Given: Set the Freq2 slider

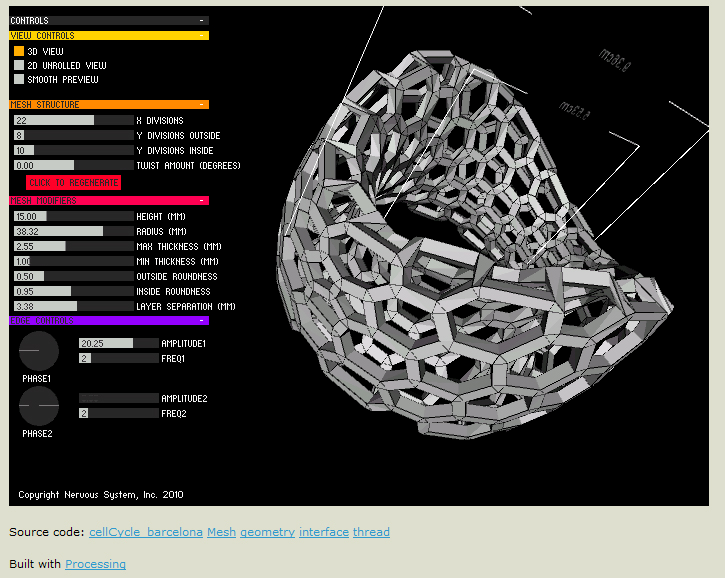Looking at the screenshot, I should [119, 413].
